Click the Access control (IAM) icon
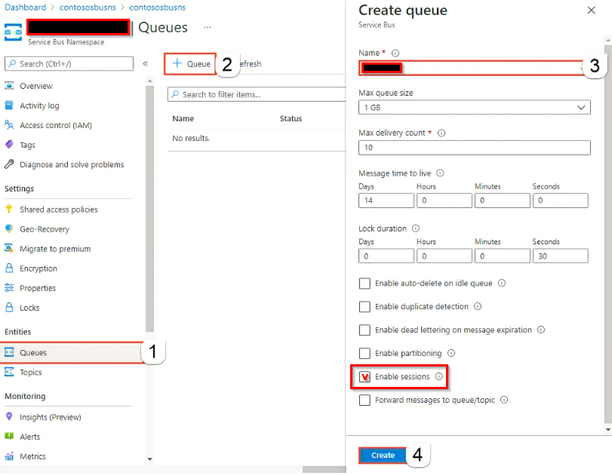Image resolution: width=612 pixels, height=475 pixels. 9,125
